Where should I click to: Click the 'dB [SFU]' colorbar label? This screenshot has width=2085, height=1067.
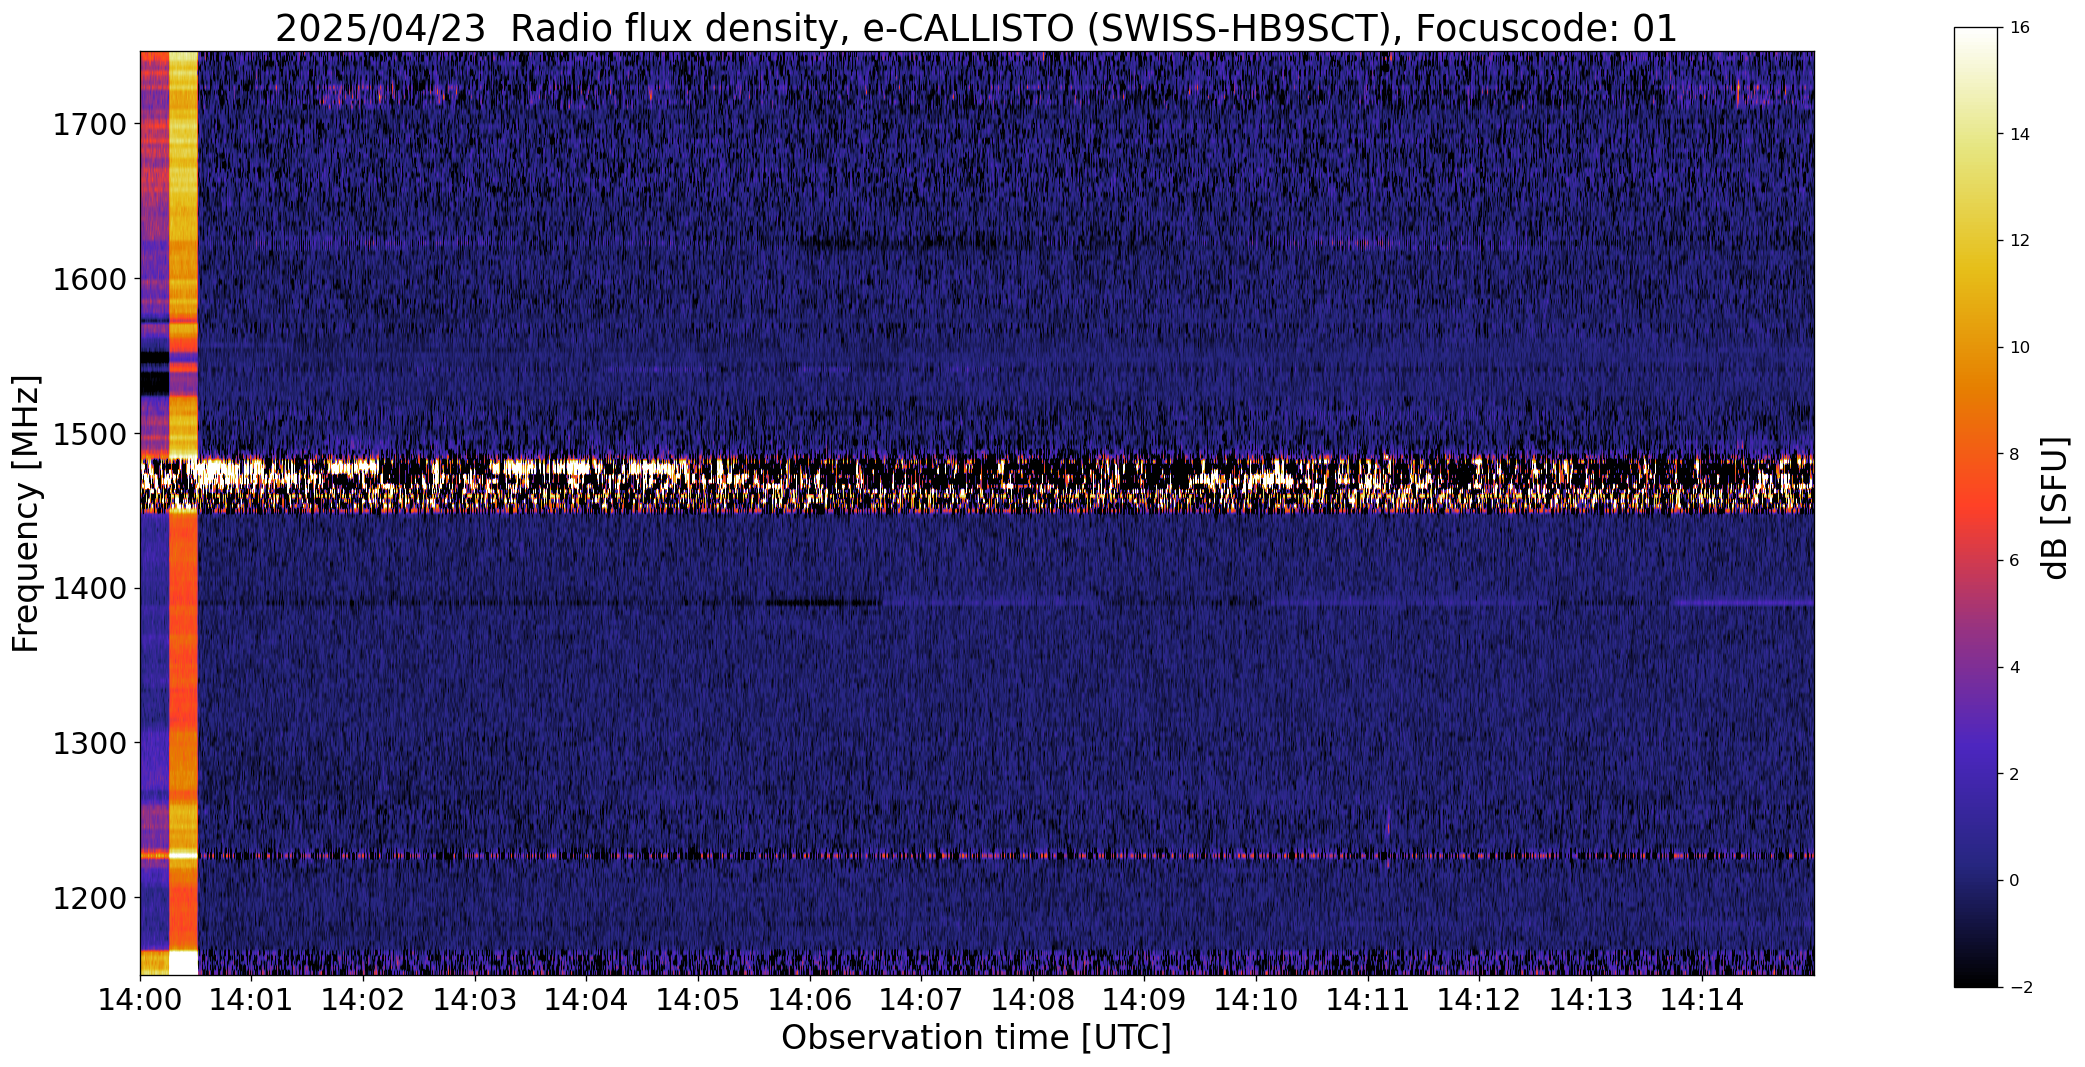pyautogui.click(x=2056, y=507)
